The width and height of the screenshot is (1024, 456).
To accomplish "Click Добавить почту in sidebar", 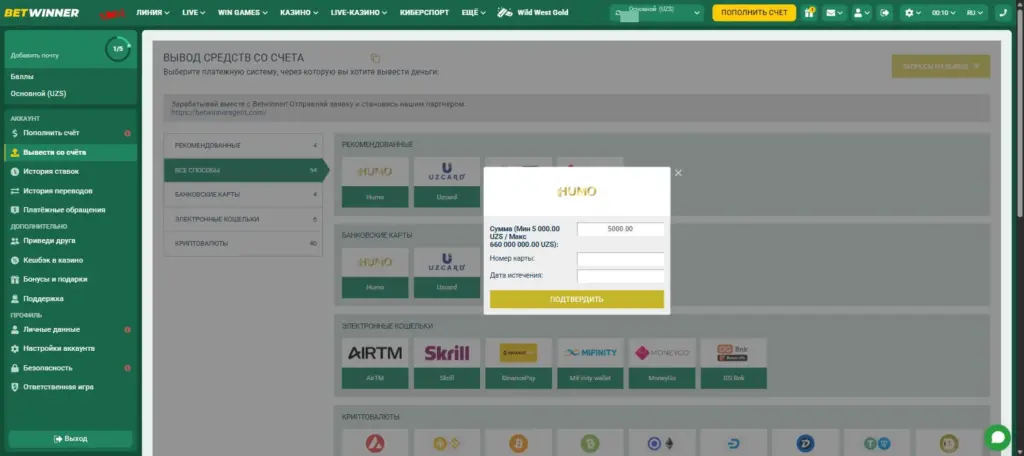I will point(35,56).
